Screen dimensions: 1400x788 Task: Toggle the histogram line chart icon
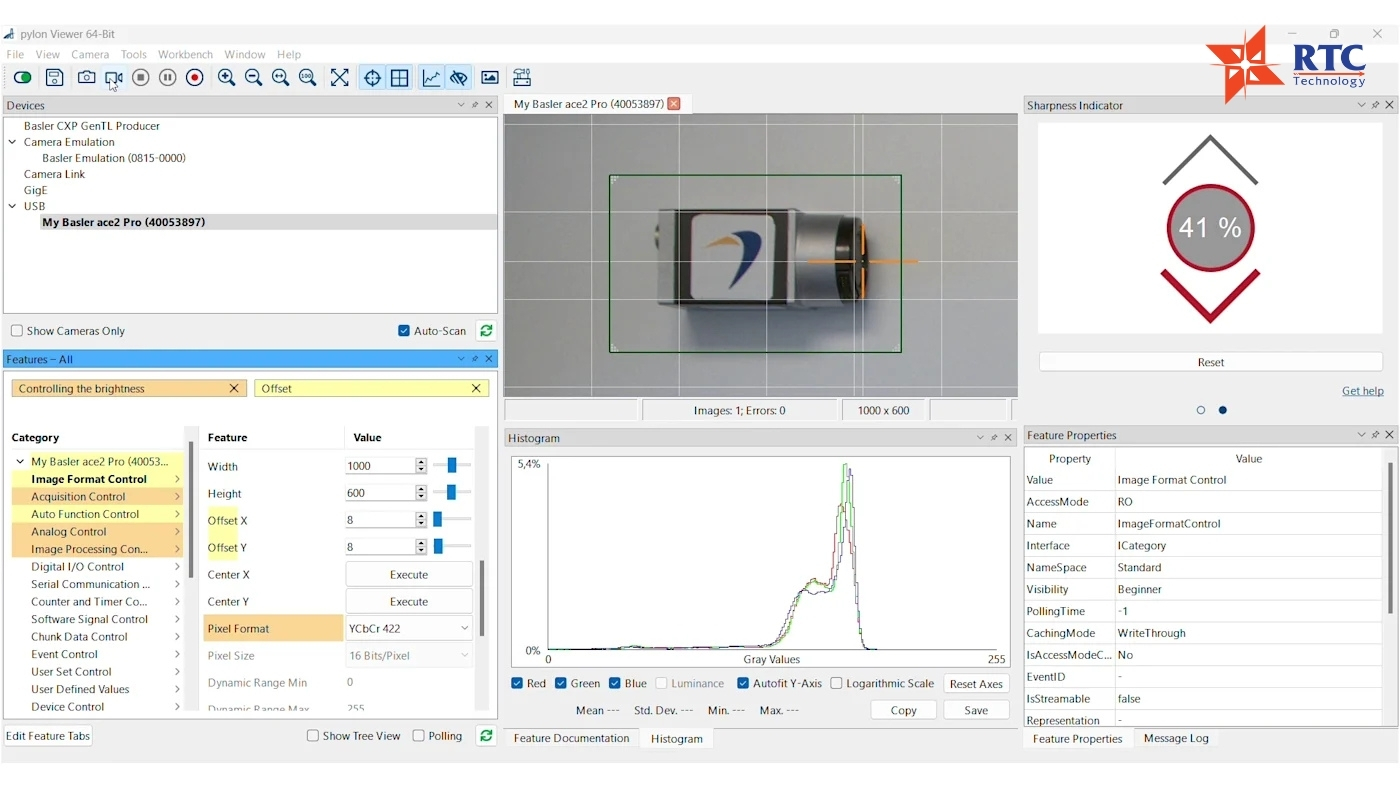(x=431, y=78)
